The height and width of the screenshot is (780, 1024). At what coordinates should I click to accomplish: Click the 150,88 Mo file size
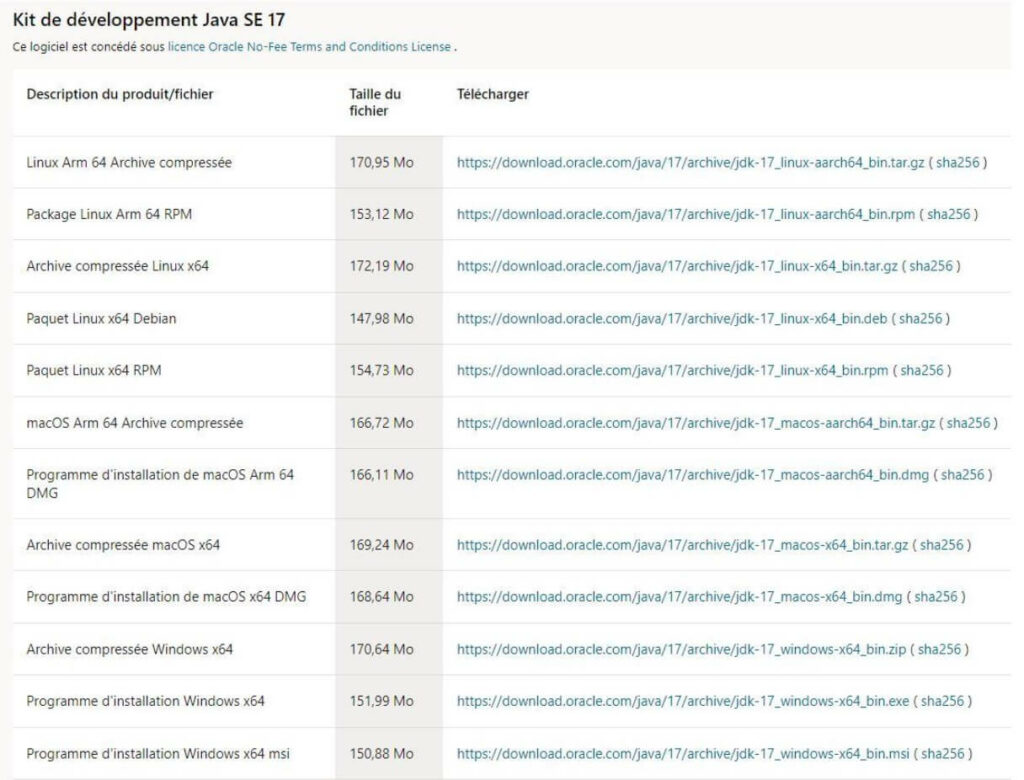point(381,754)
